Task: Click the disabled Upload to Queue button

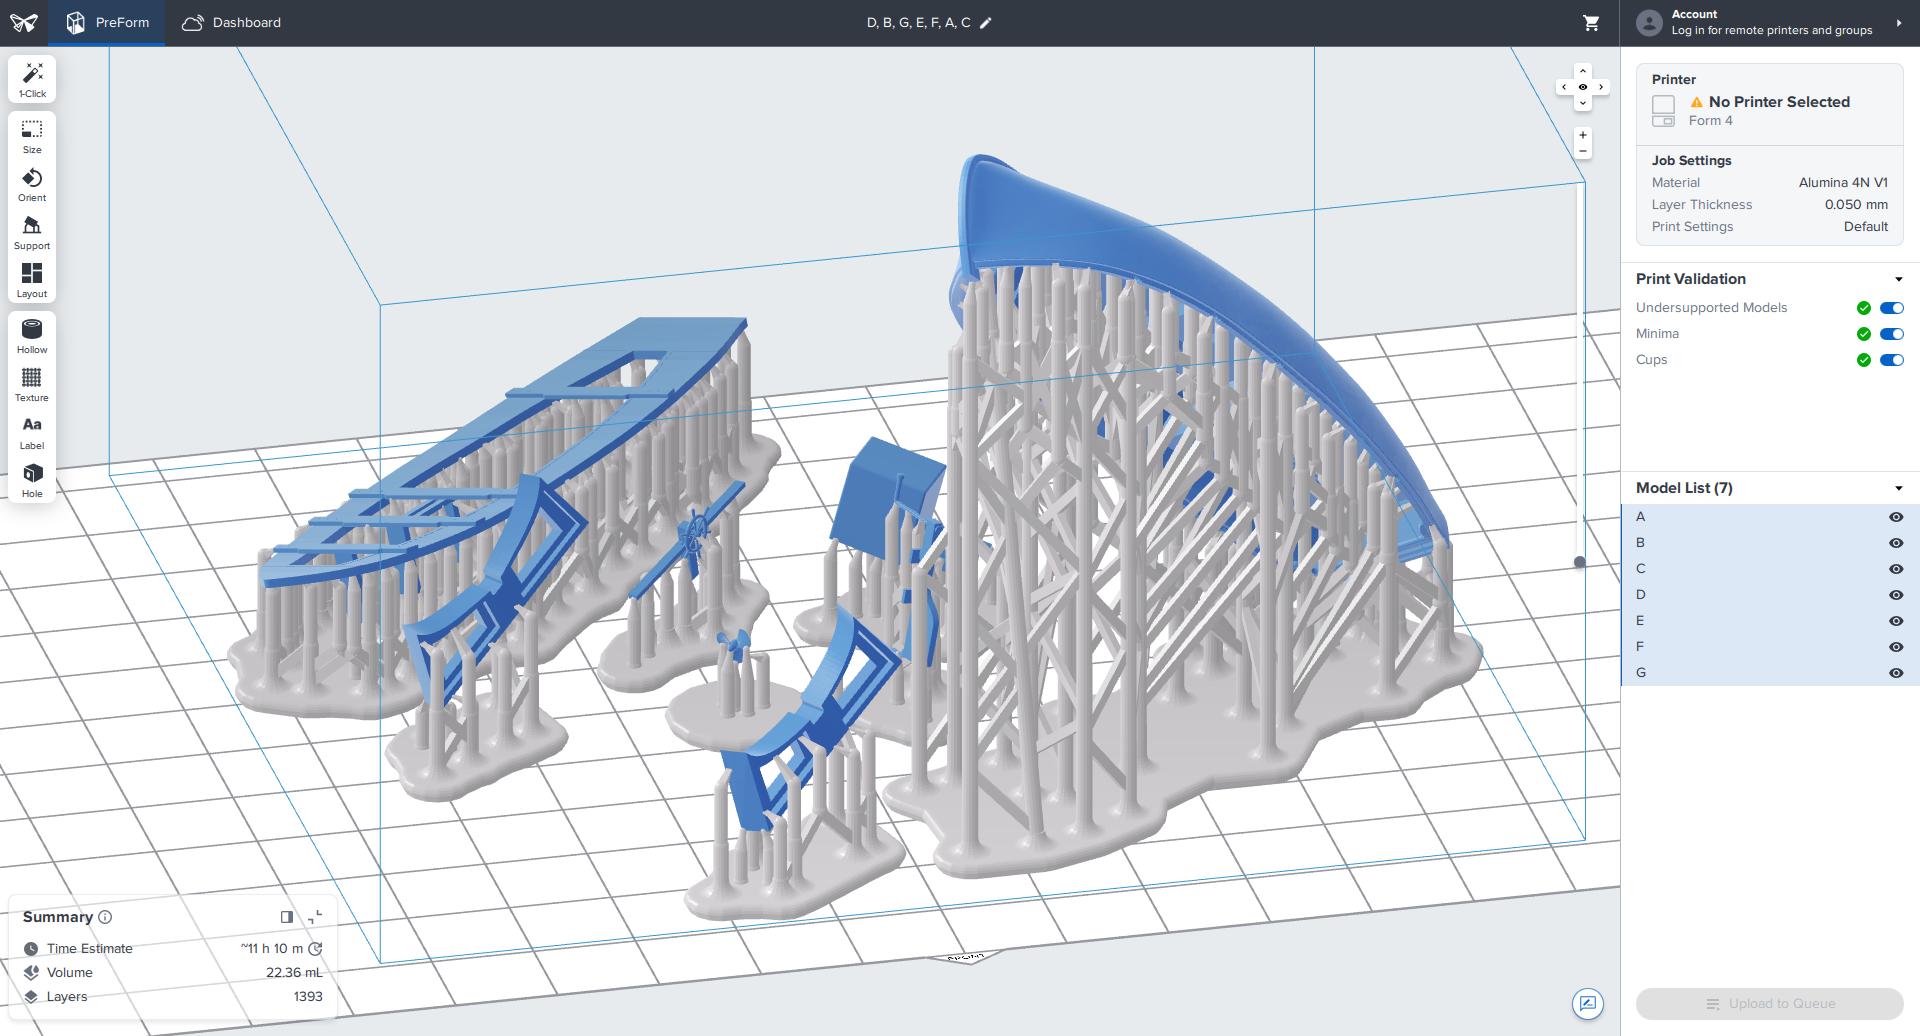Action: 1769,1004
